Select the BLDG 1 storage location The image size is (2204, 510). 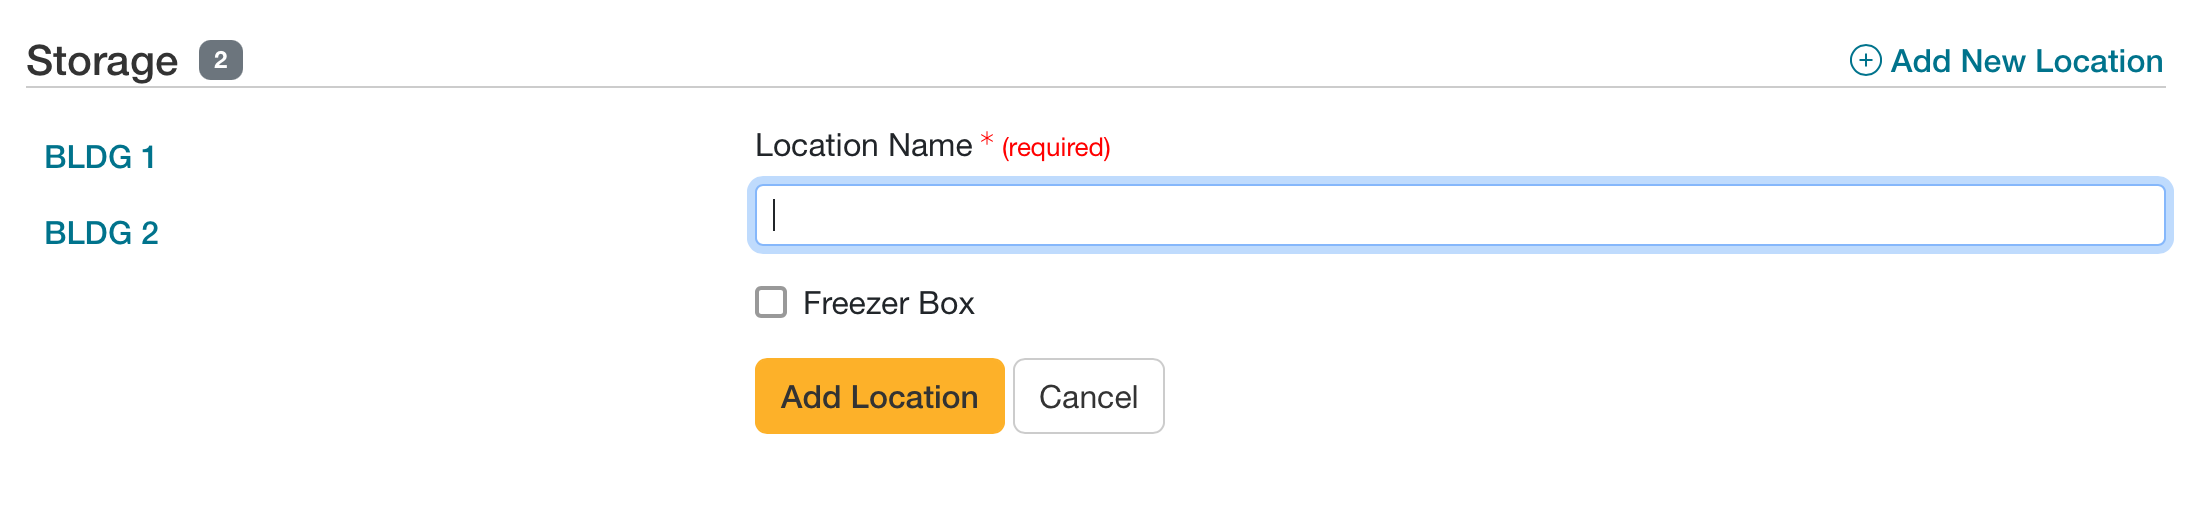100,157
